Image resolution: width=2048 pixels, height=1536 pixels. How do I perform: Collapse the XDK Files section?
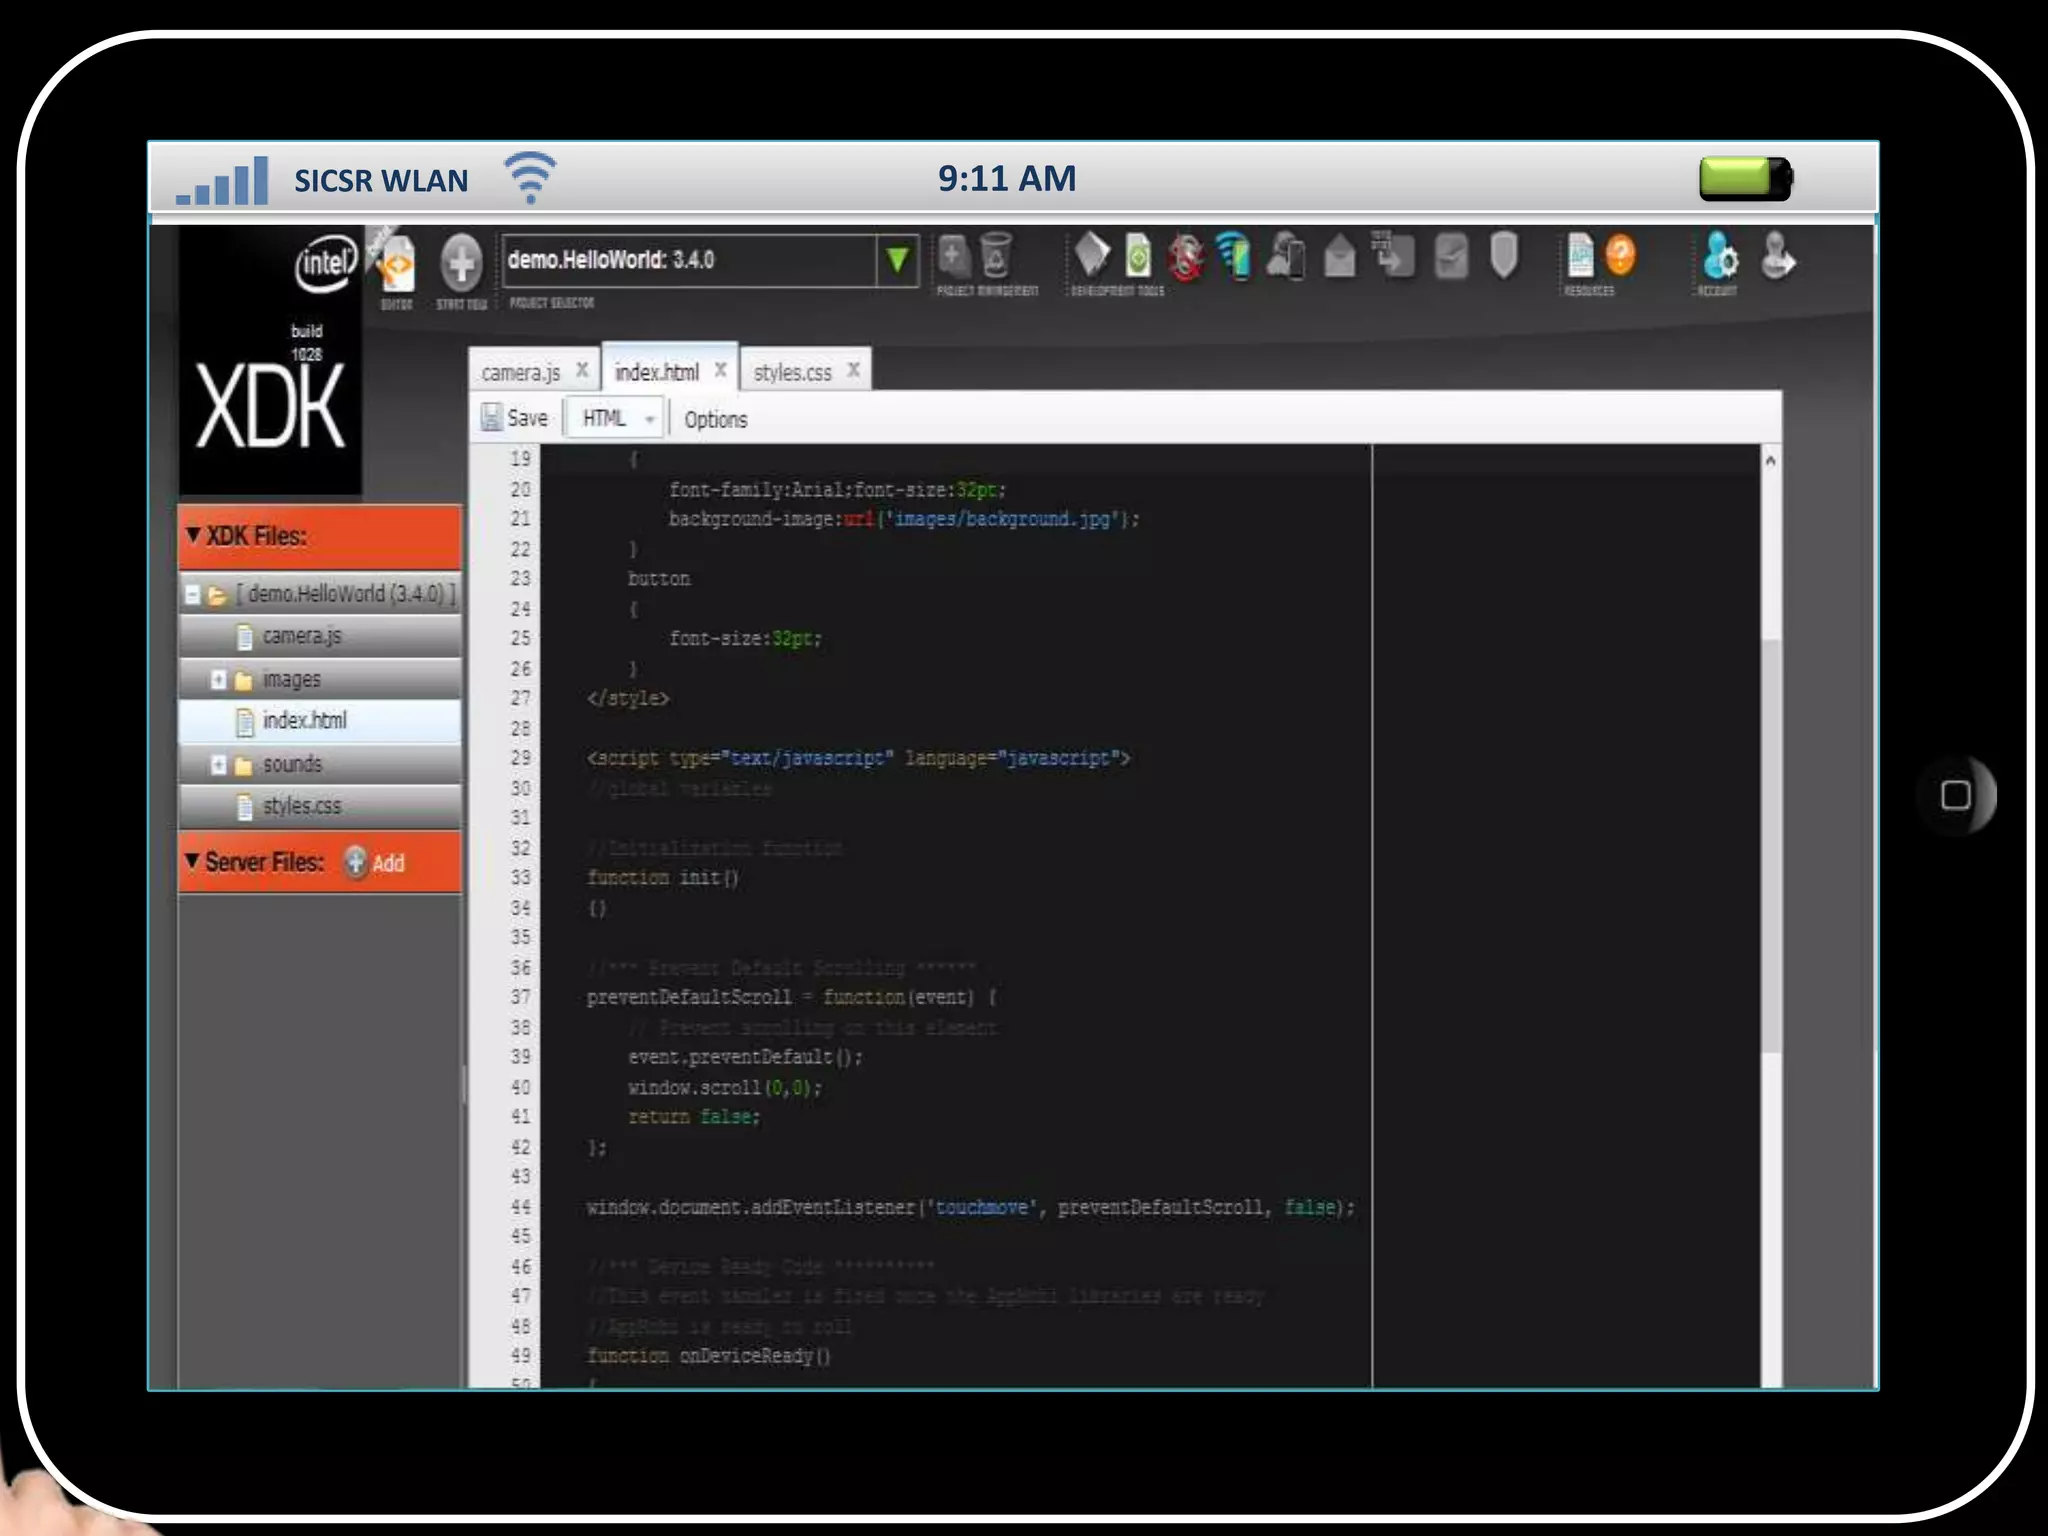(194, 536)
